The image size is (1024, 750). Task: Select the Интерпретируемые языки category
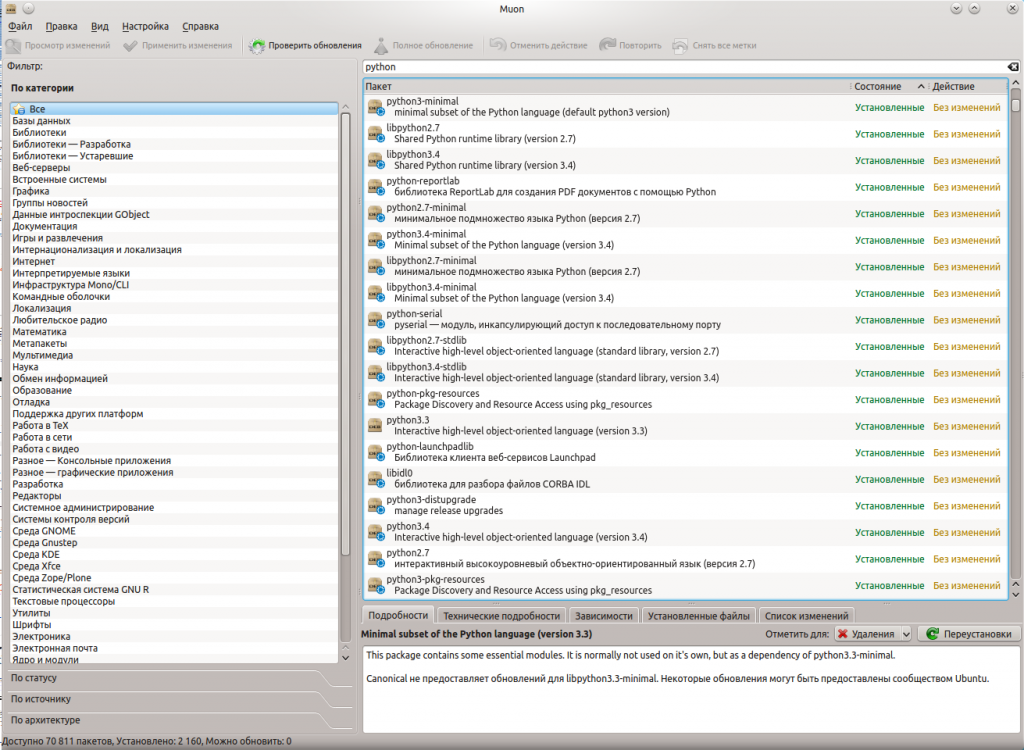click(174, 273)
